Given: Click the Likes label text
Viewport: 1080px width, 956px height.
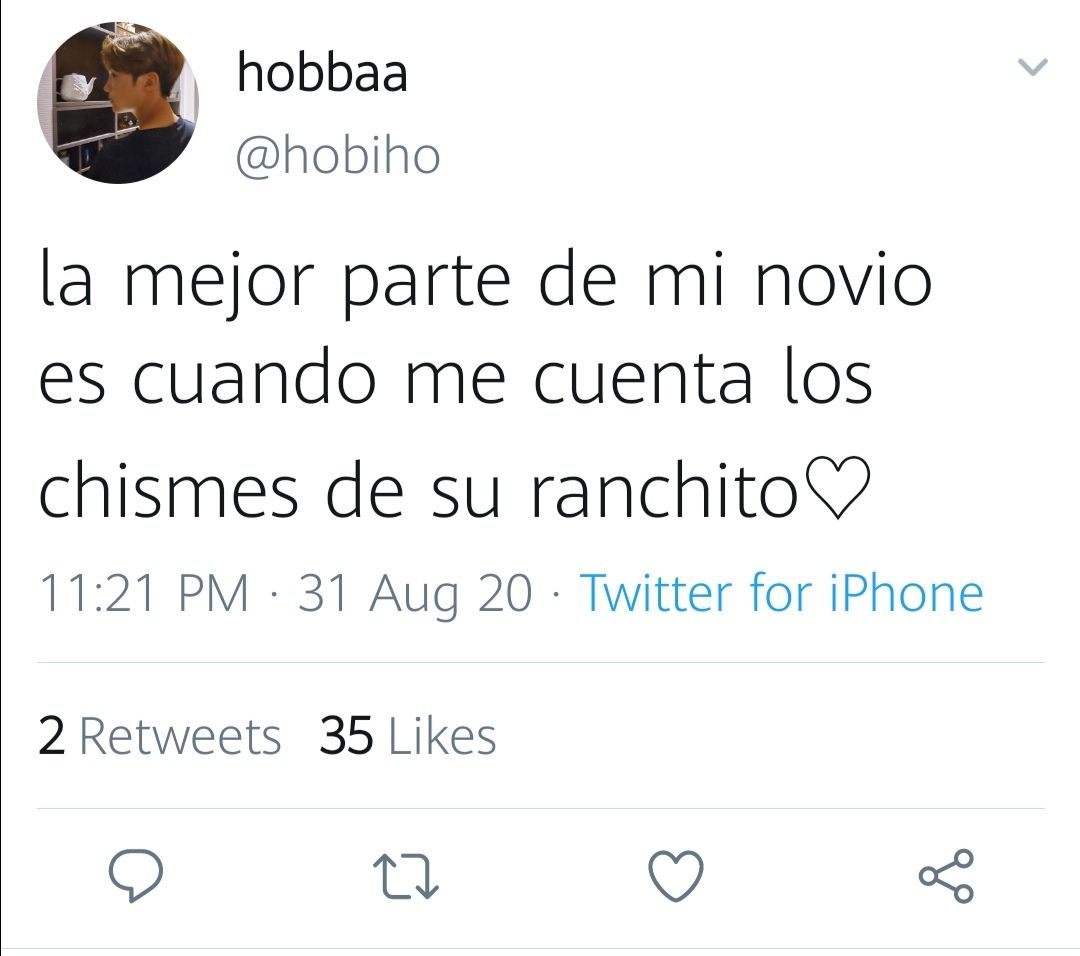Looking at the screenshot, I should pyautogui.click(x=442, y=736).
